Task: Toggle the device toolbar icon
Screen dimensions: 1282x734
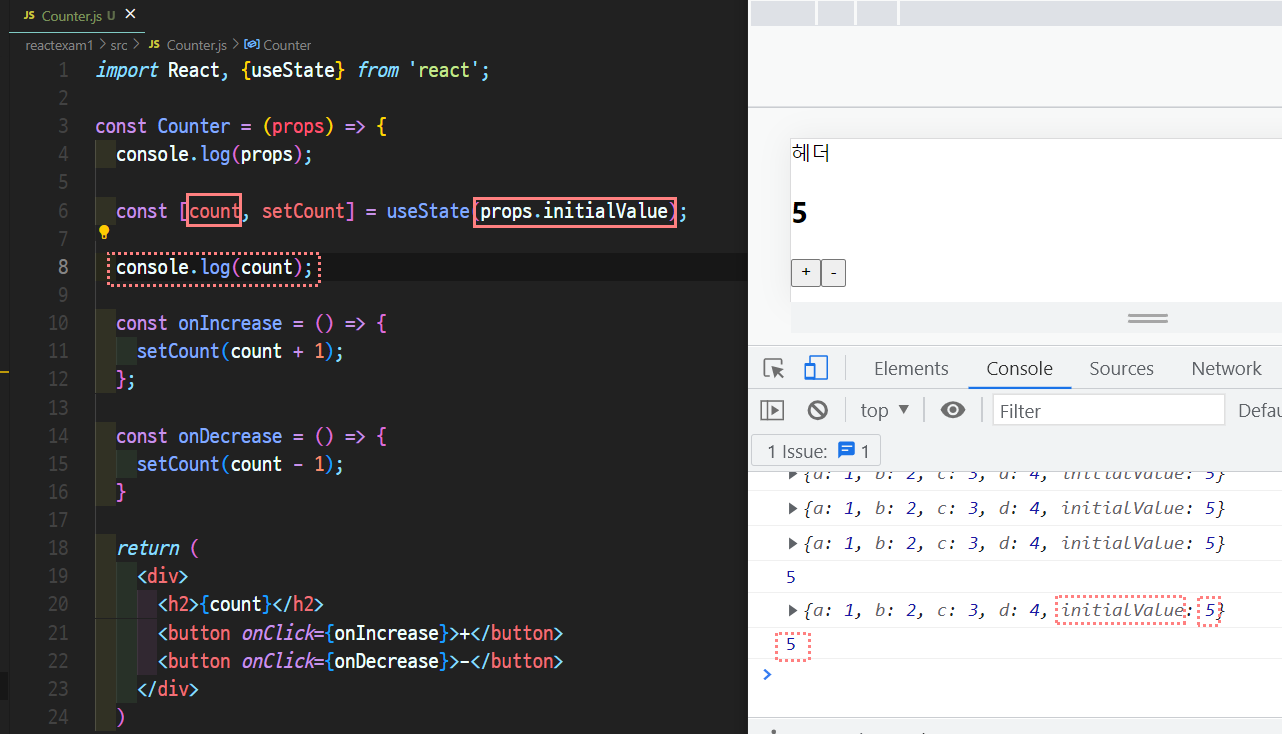Action: click(x=816, y=368)
